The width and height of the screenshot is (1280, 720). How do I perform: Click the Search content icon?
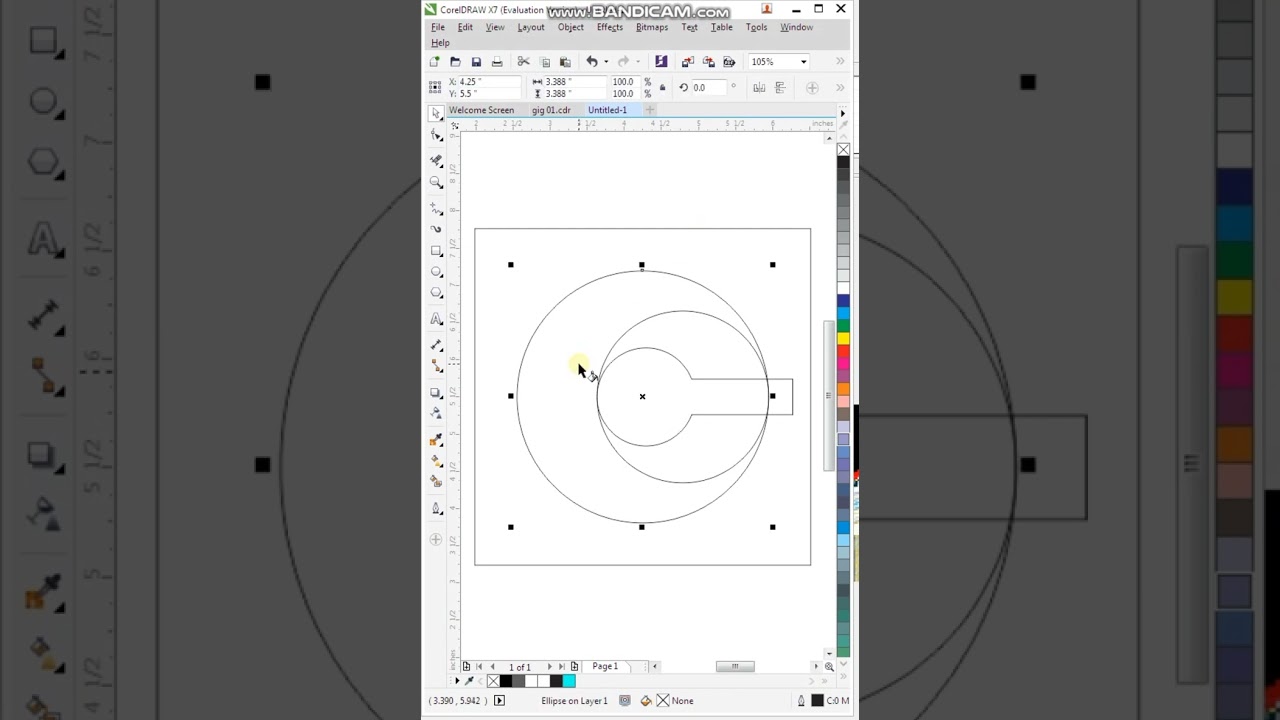[x=660, y=62]
